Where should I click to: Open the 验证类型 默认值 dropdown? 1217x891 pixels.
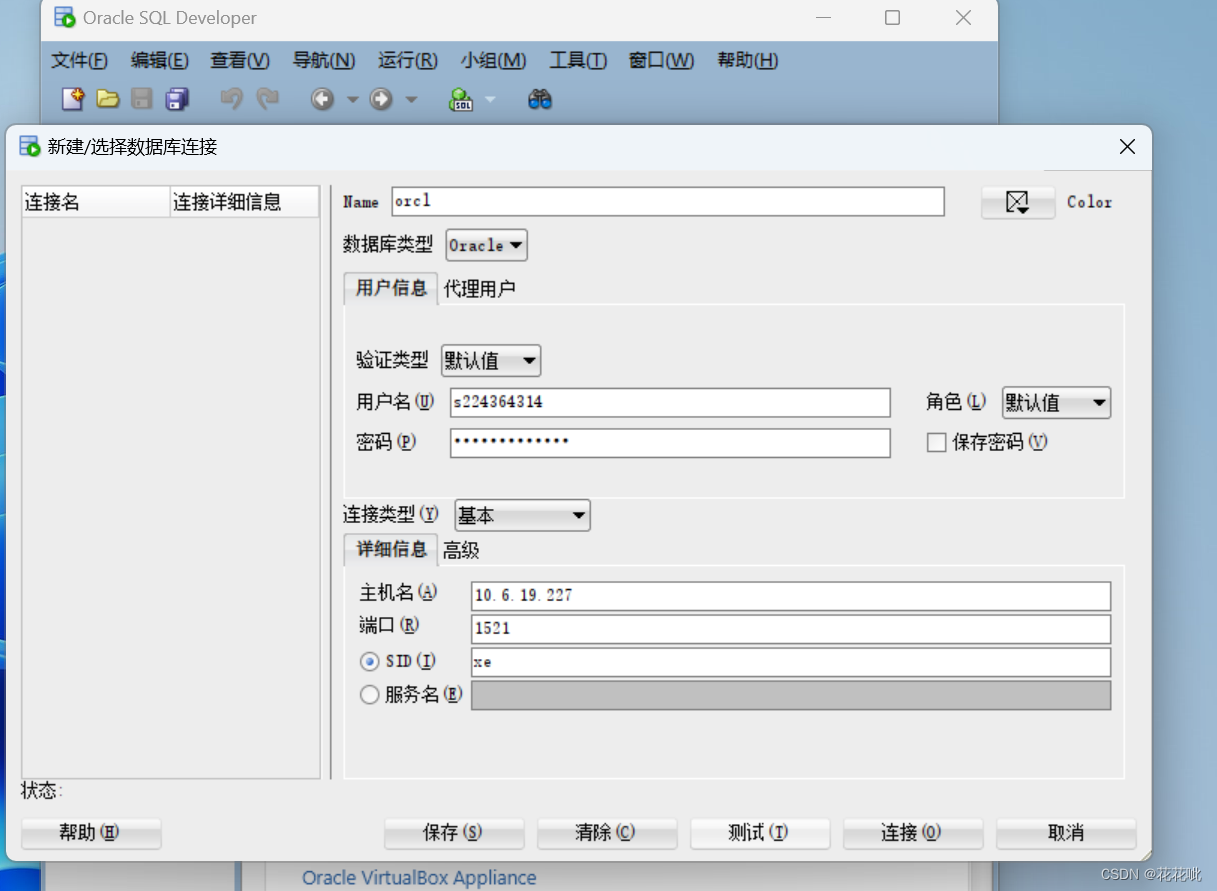(490, 361)
